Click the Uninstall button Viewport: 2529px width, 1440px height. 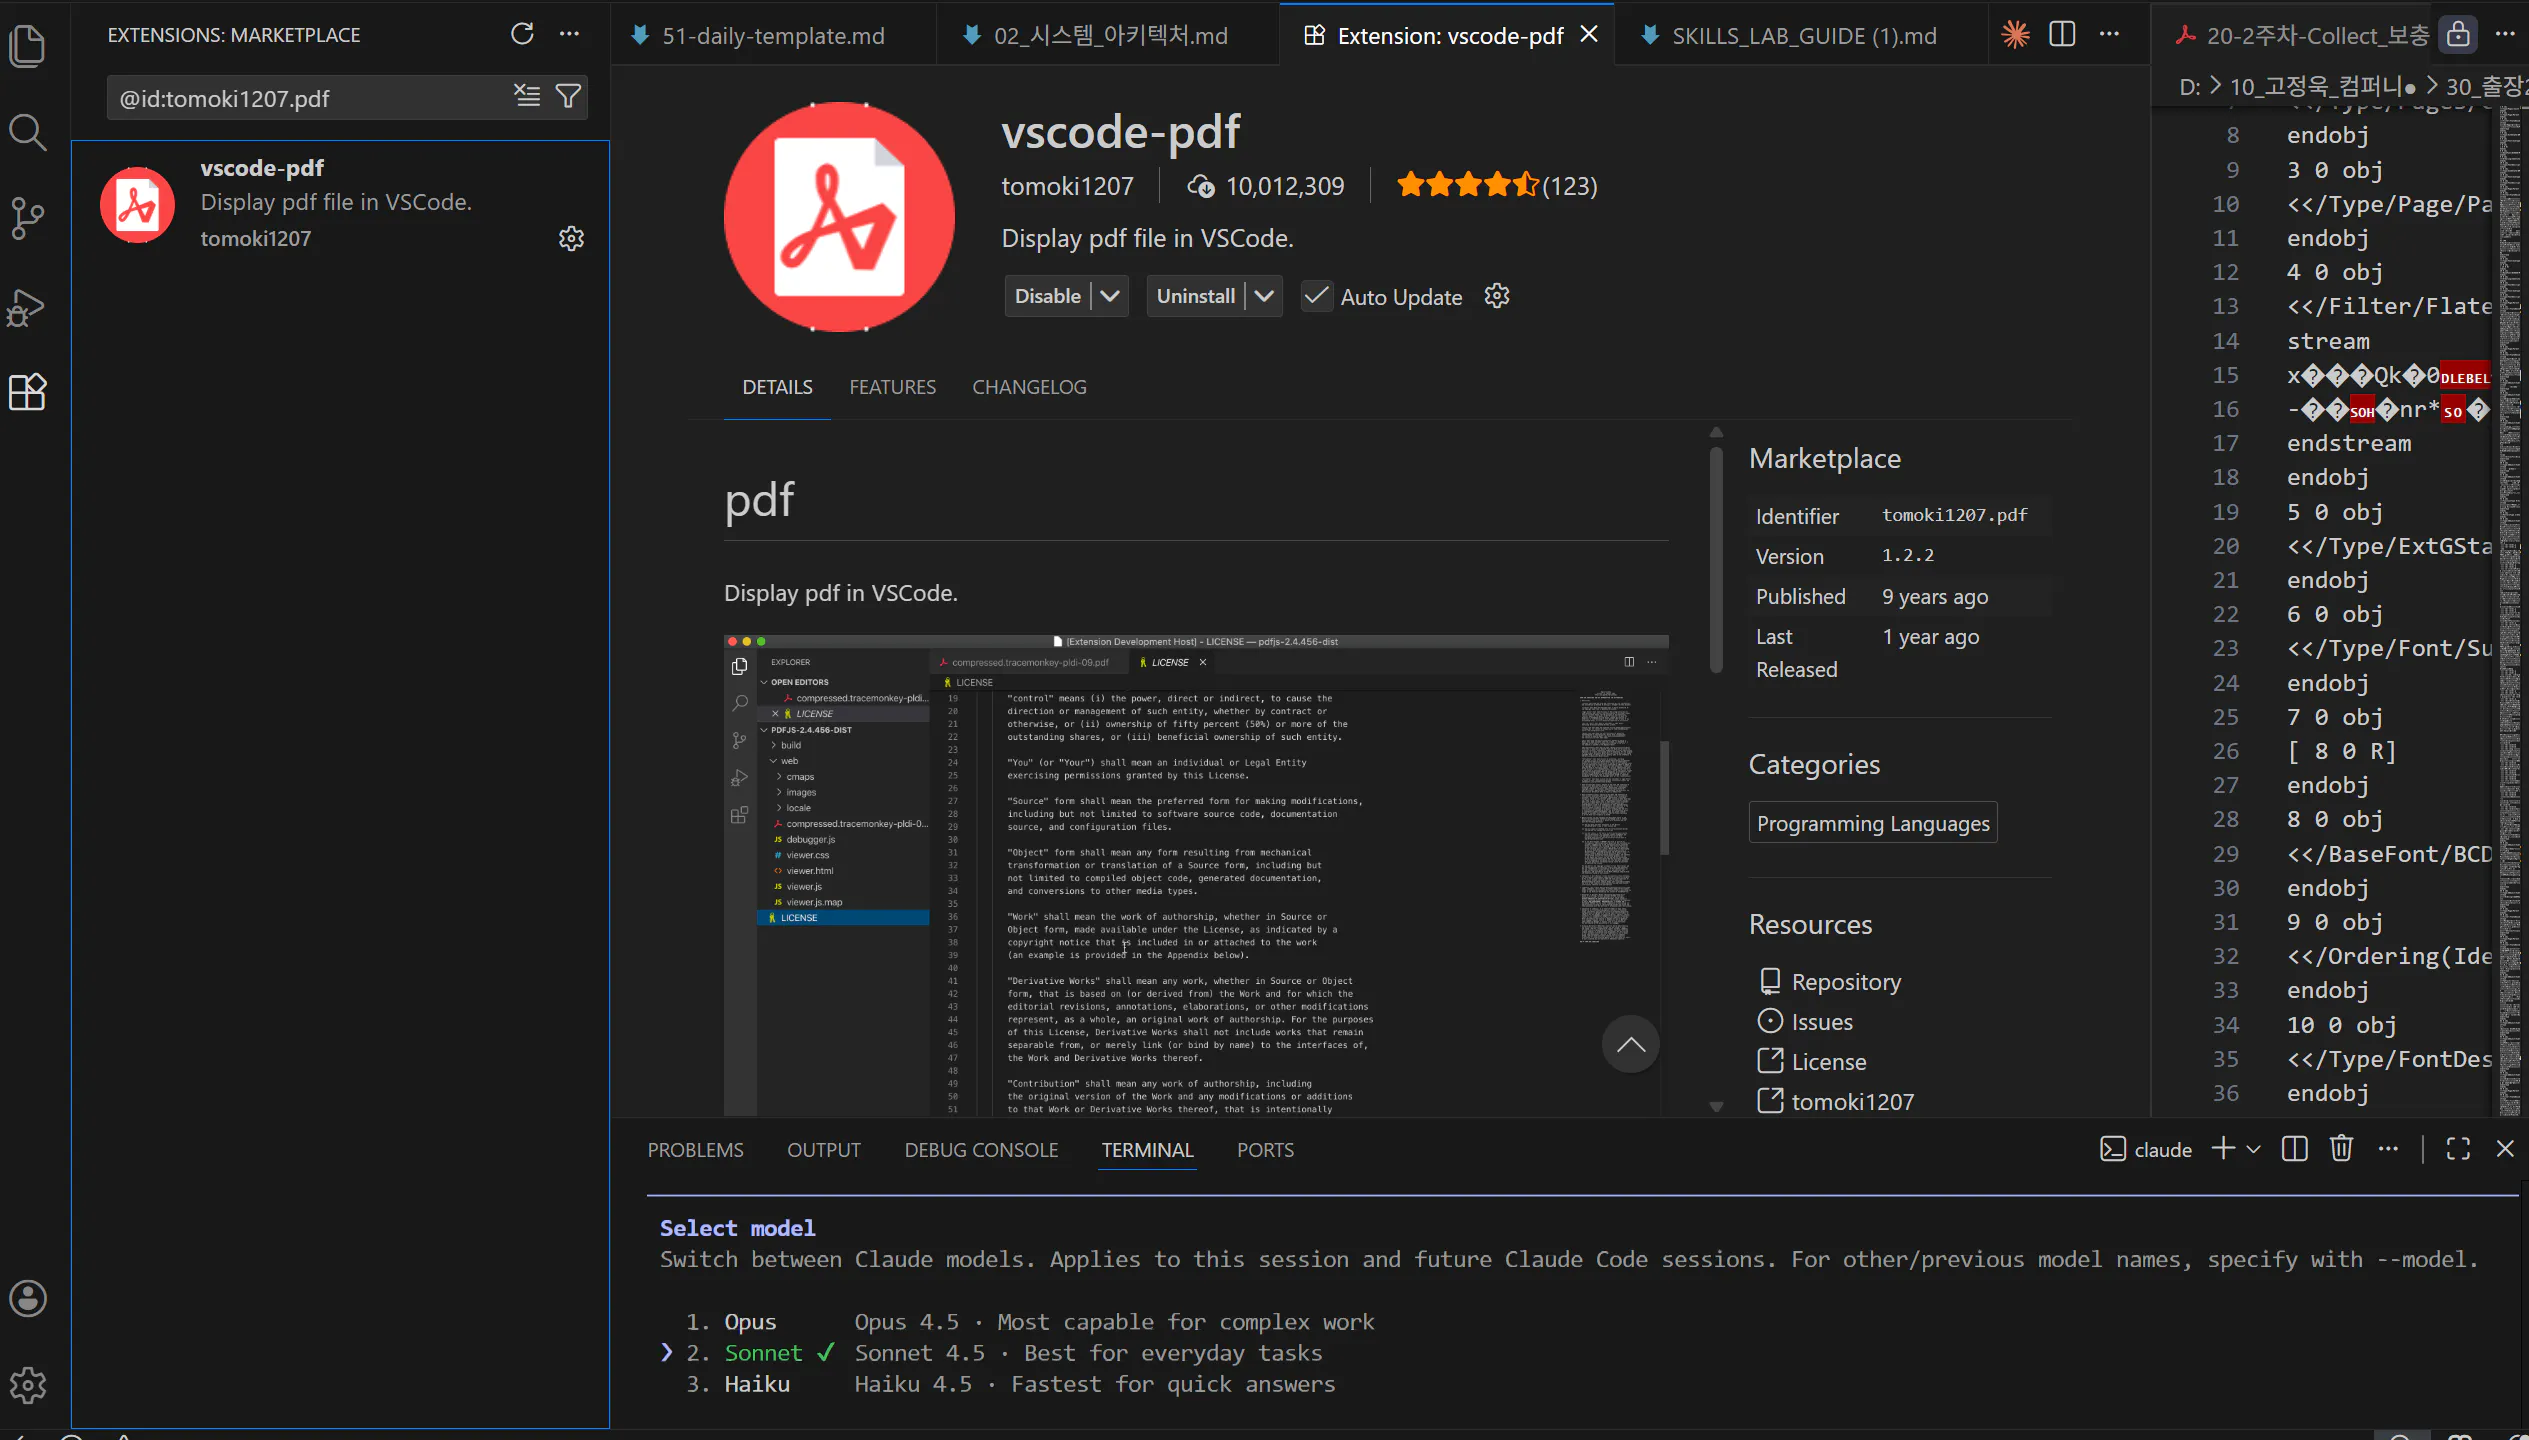(x=1195, y=297)
